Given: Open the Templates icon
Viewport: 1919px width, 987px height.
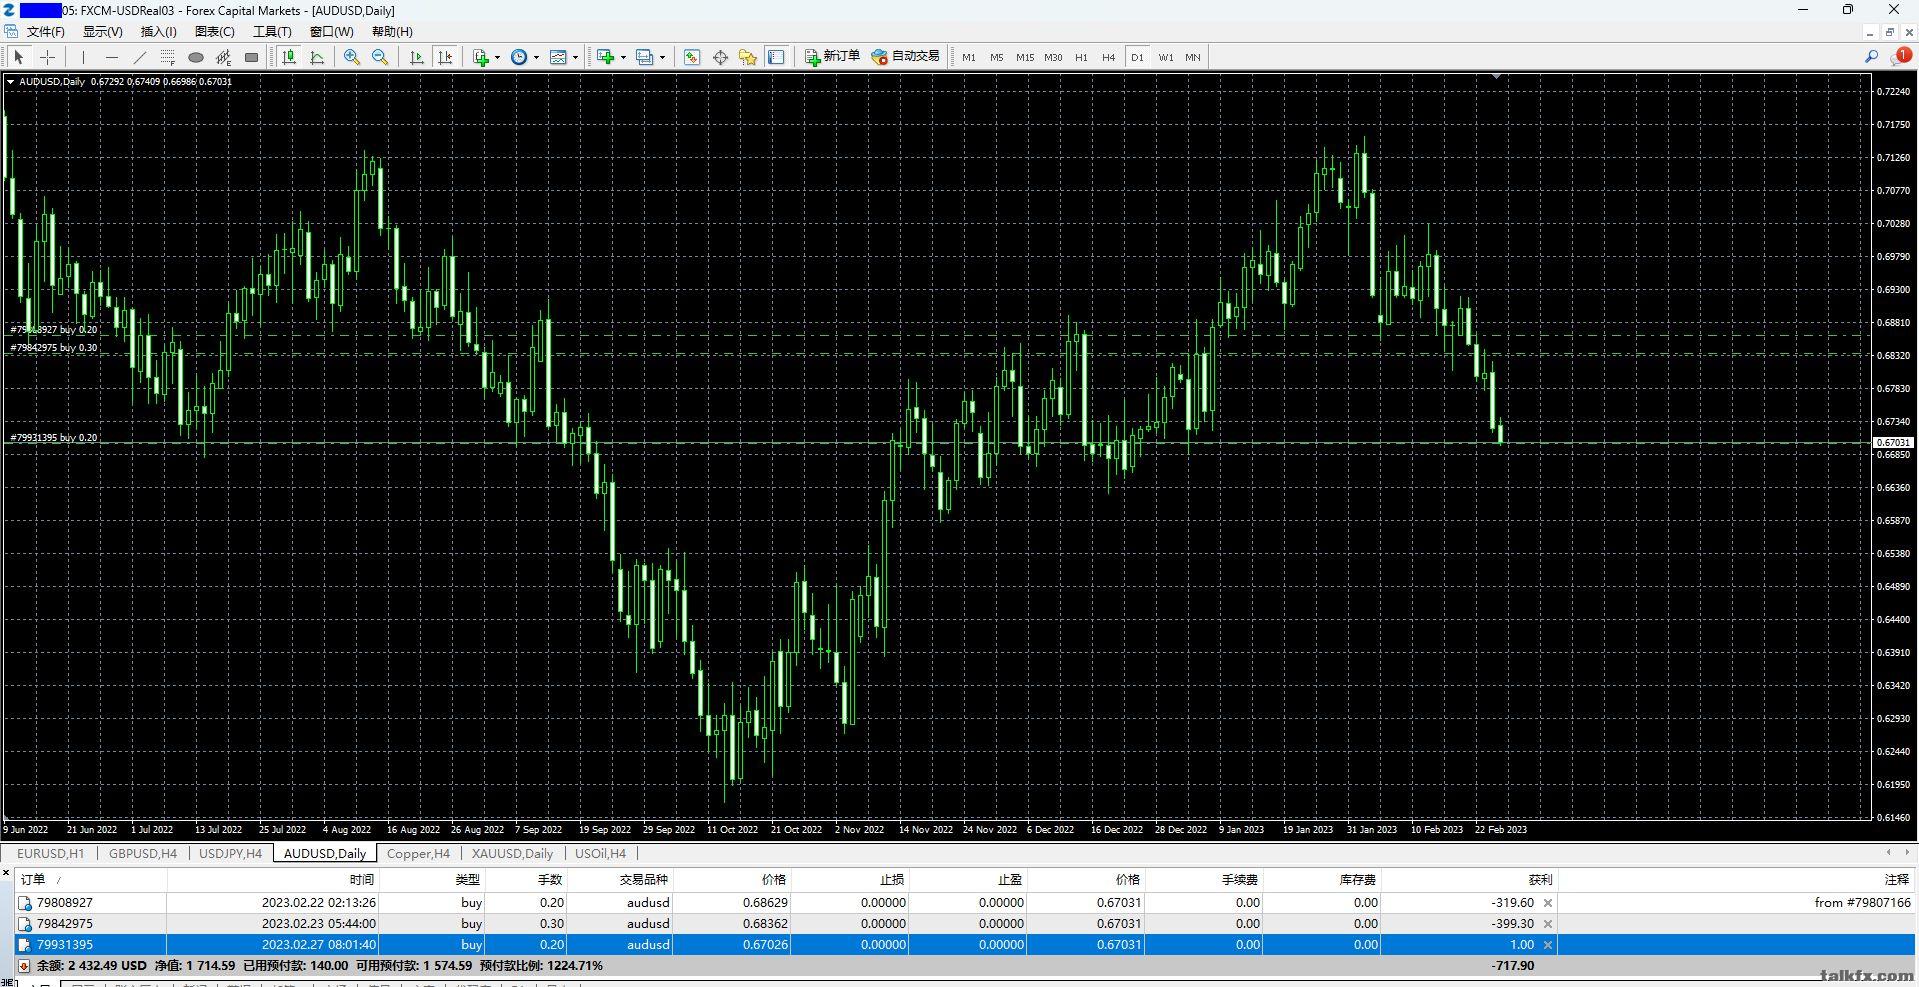Looking at the screenshot, I should pos(558,57).
